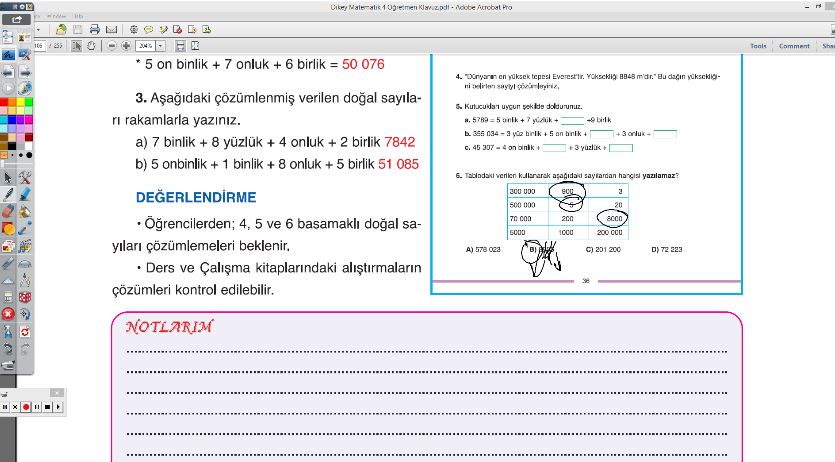Activate the Acrobat select tool arrow

pyautogui.click(x=77, y=46)
